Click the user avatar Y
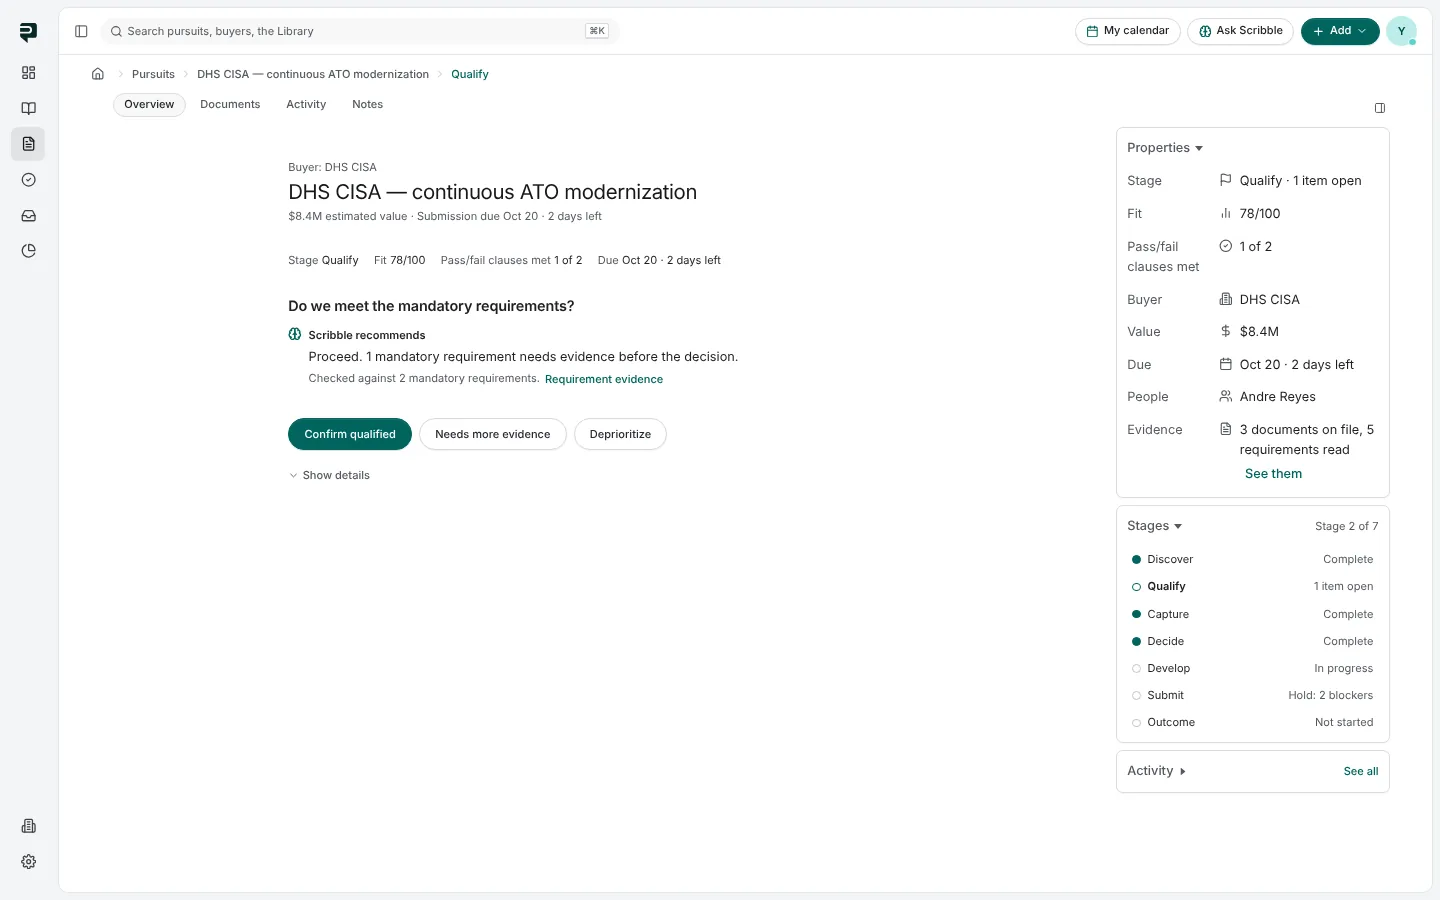 (x=1401, y=31)
